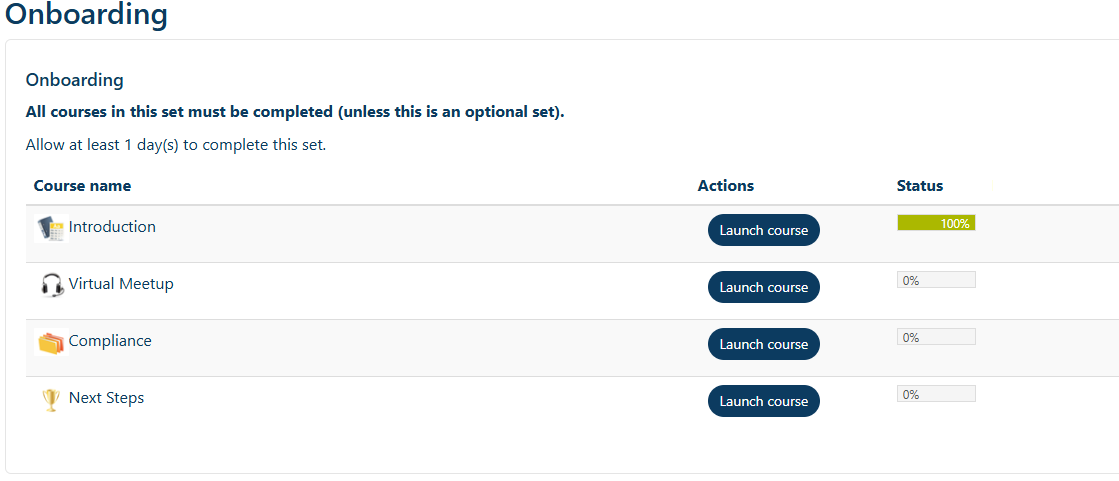Click the Introduction 100% progress bar
The image size is (1119, 481).
(936, 223)
